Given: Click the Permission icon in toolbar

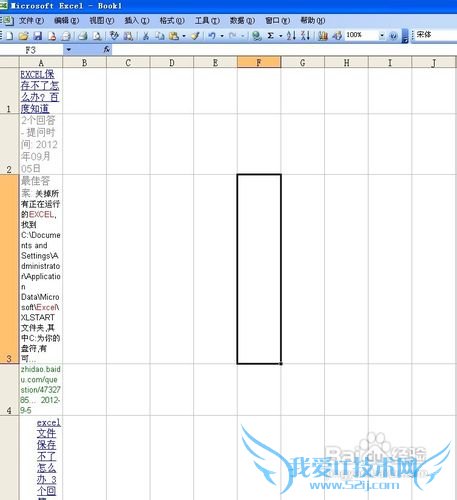Looking at the screenshot, I should (52, 35).
